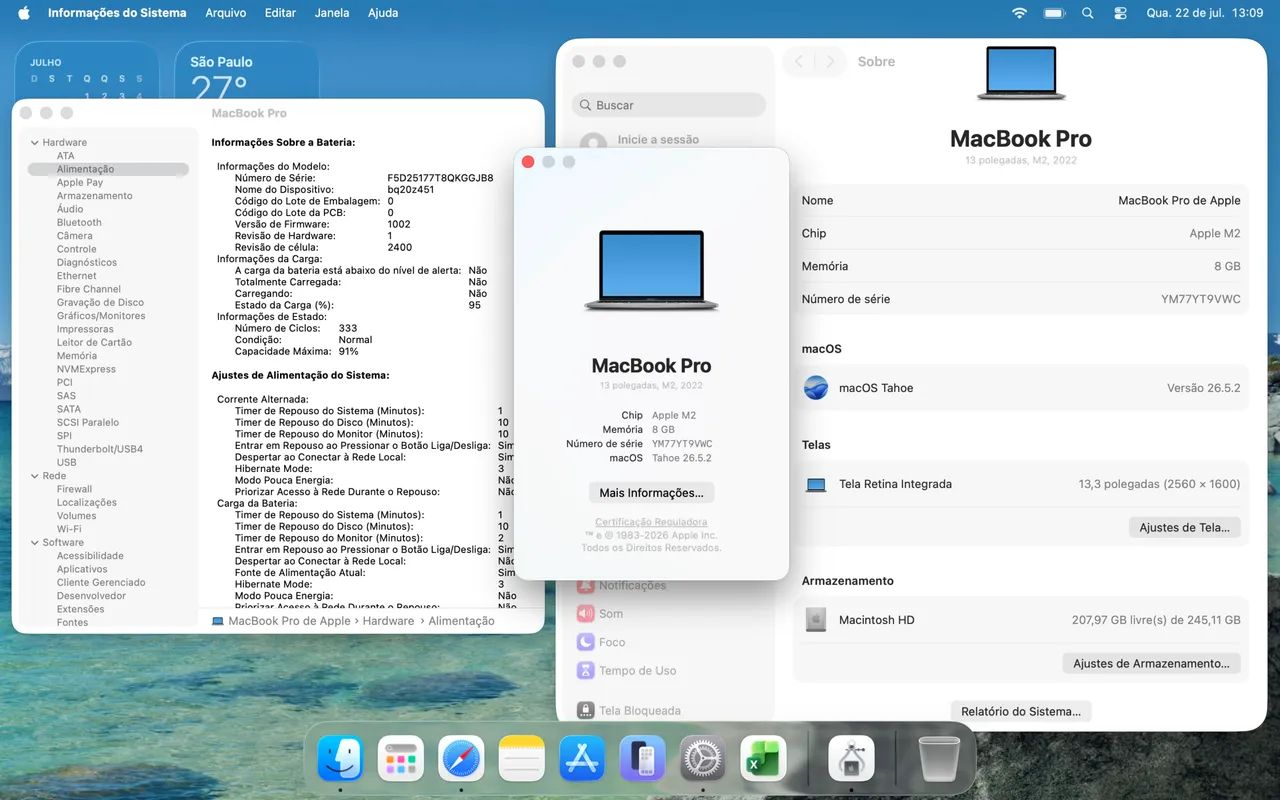1280x800 pixels.
Task: Select Thunderbolt/USB4 in the tree
Action: pyautogui.click(x=100, y=449)
